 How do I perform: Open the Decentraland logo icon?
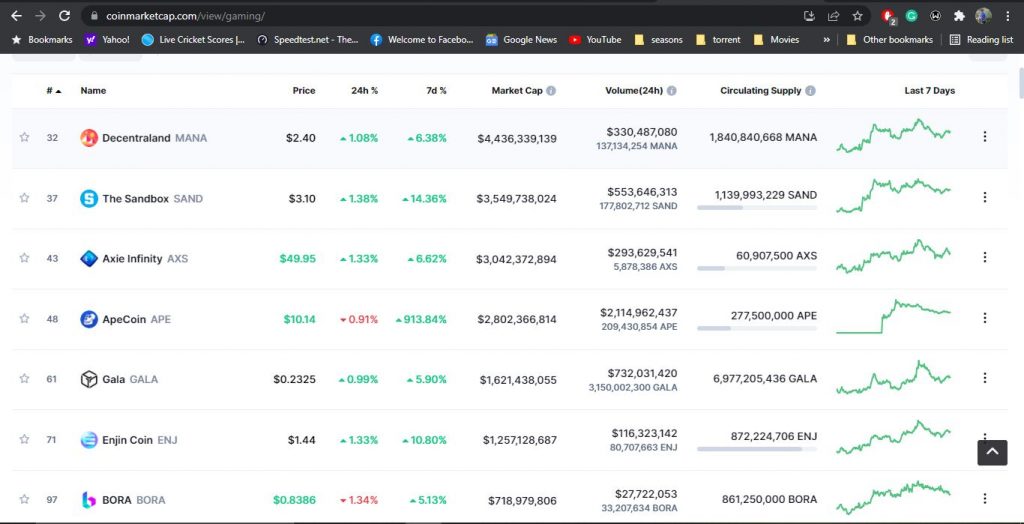(x=89, y=138)
